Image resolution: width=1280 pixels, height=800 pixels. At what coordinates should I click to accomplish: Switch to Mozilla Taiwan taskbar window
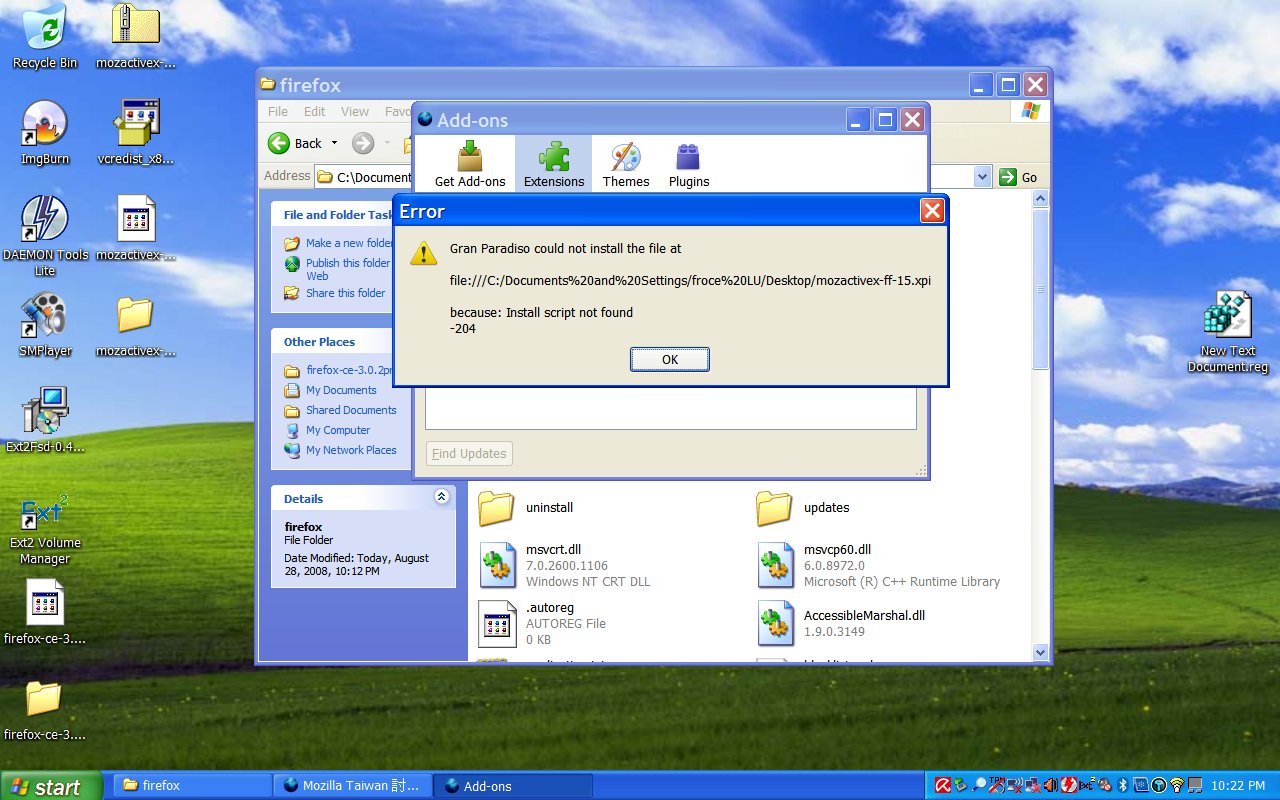tap(353, 786)
